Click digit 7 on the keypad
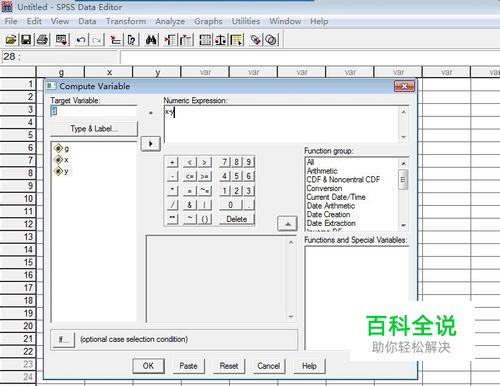The image size is (500, 386). (x=225, y=162)
